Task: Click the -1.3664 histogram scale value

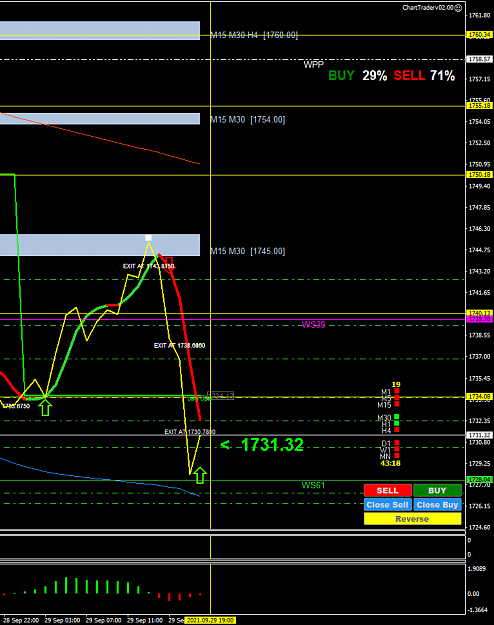Action: pyautogui.click(x=478, y=610)
